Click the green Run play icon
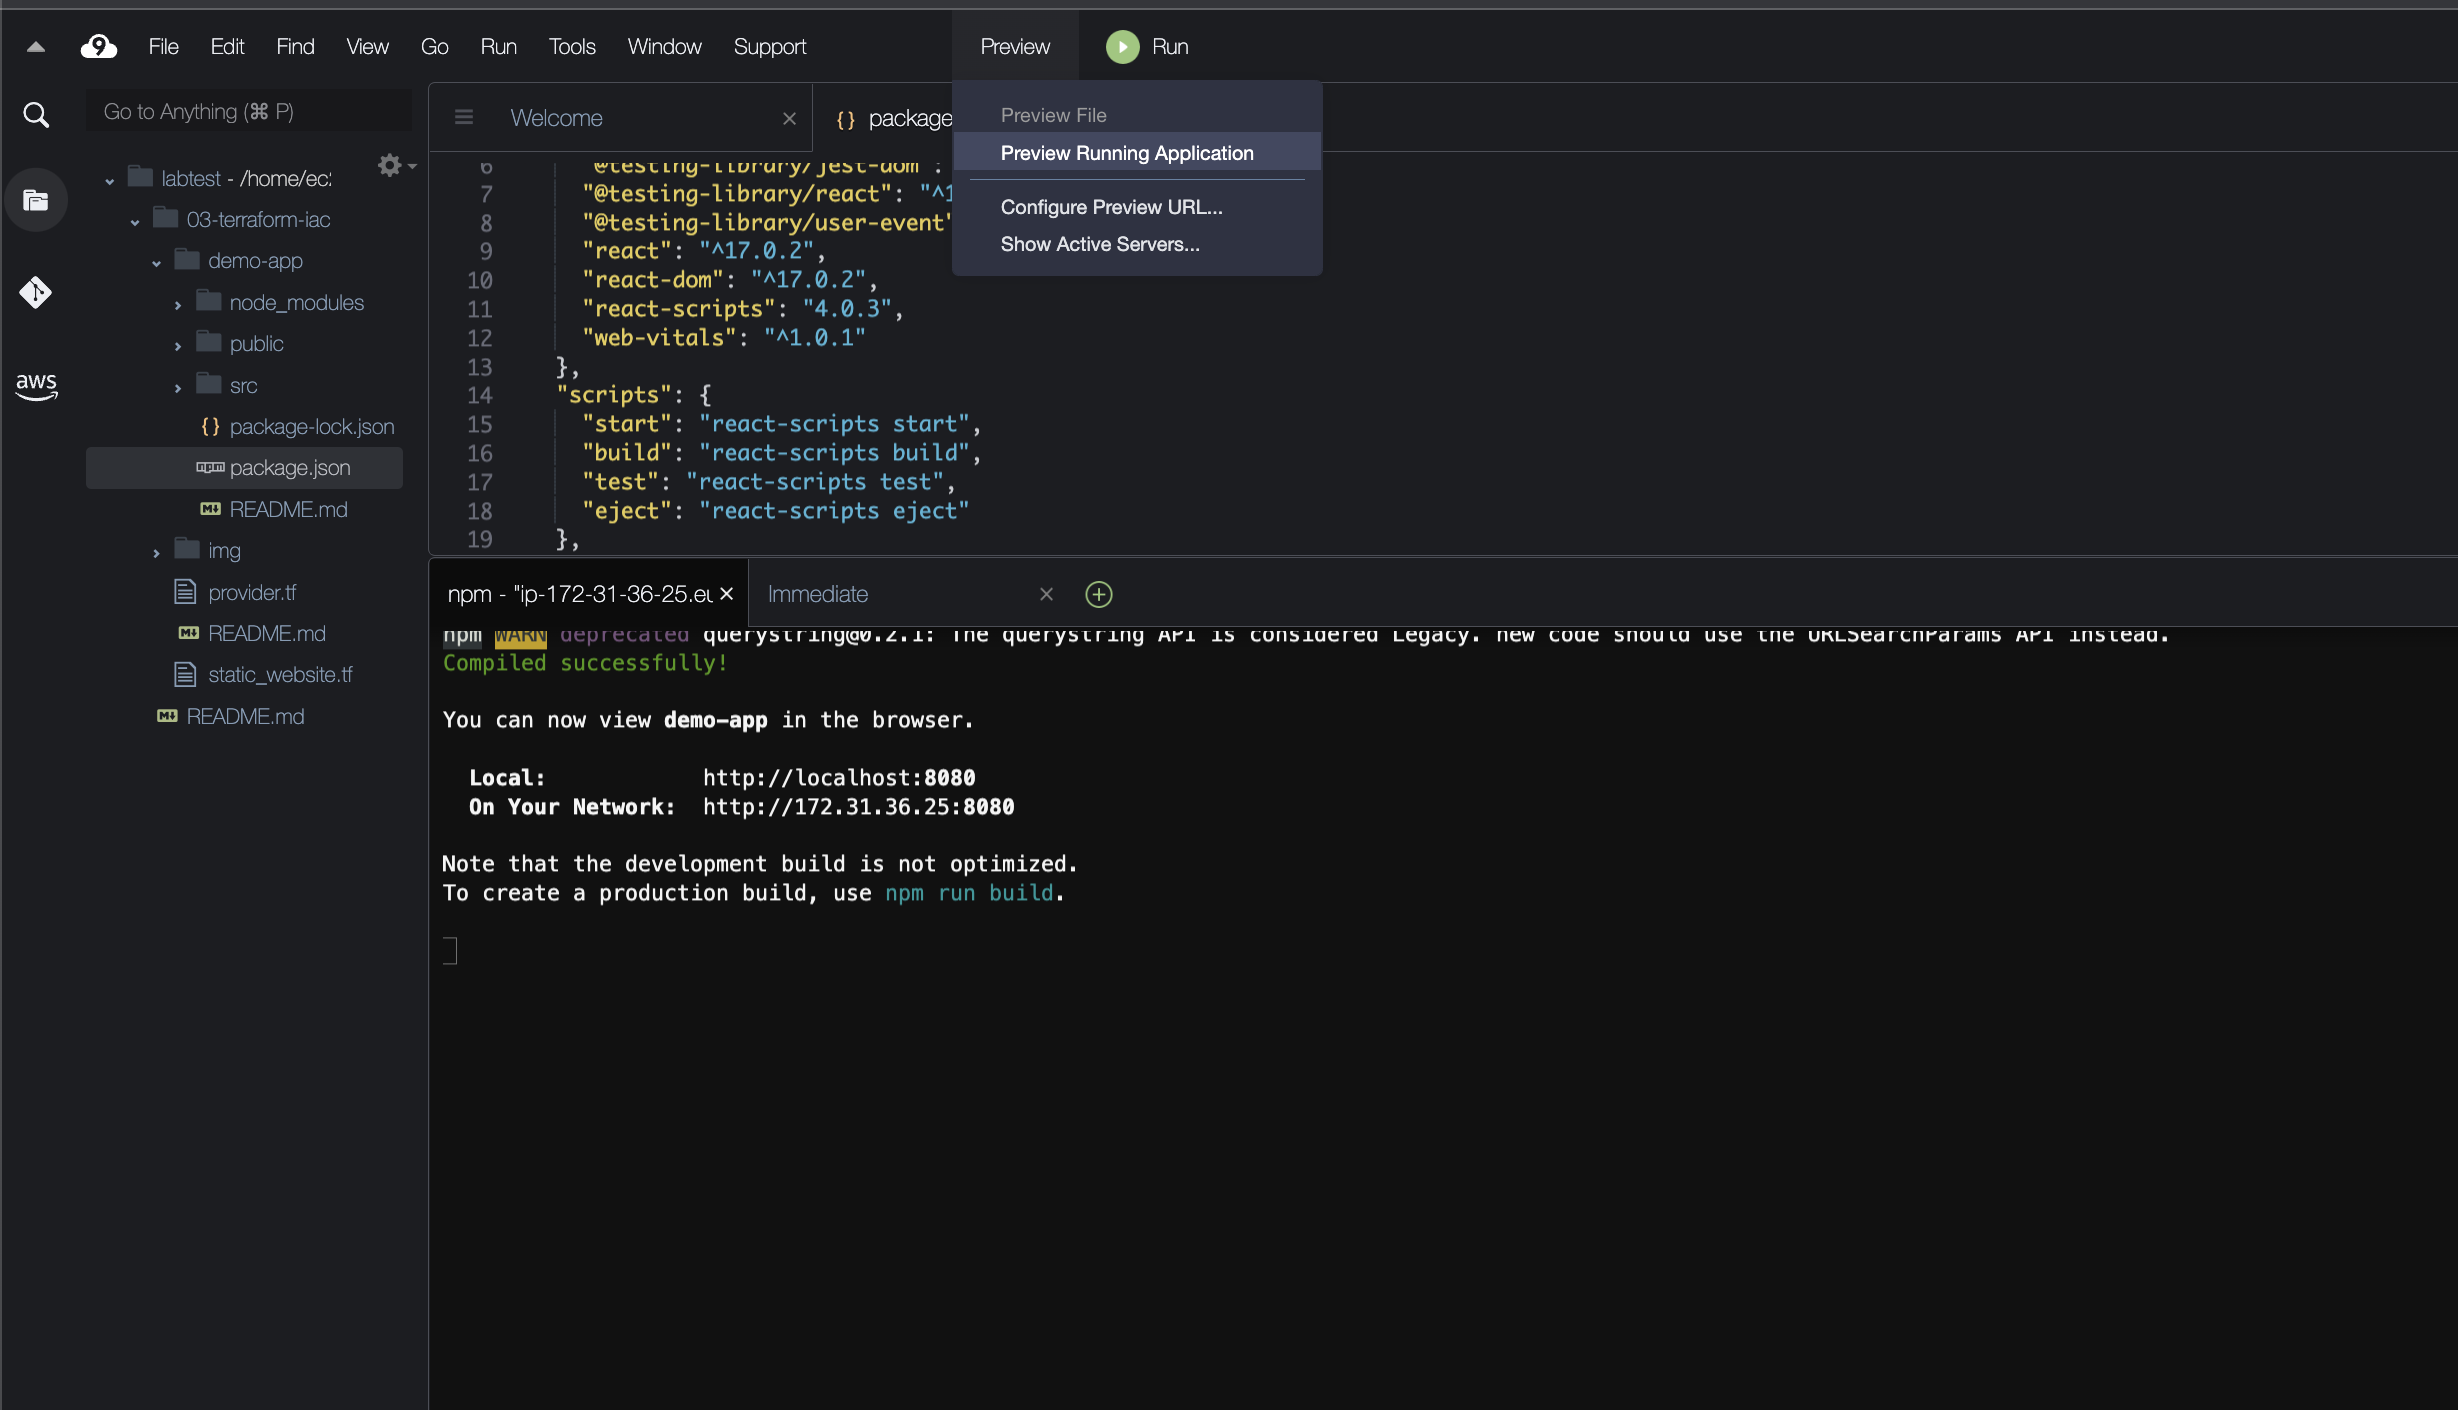Screen dimensions: 2458x1410 click(1122, 47)
